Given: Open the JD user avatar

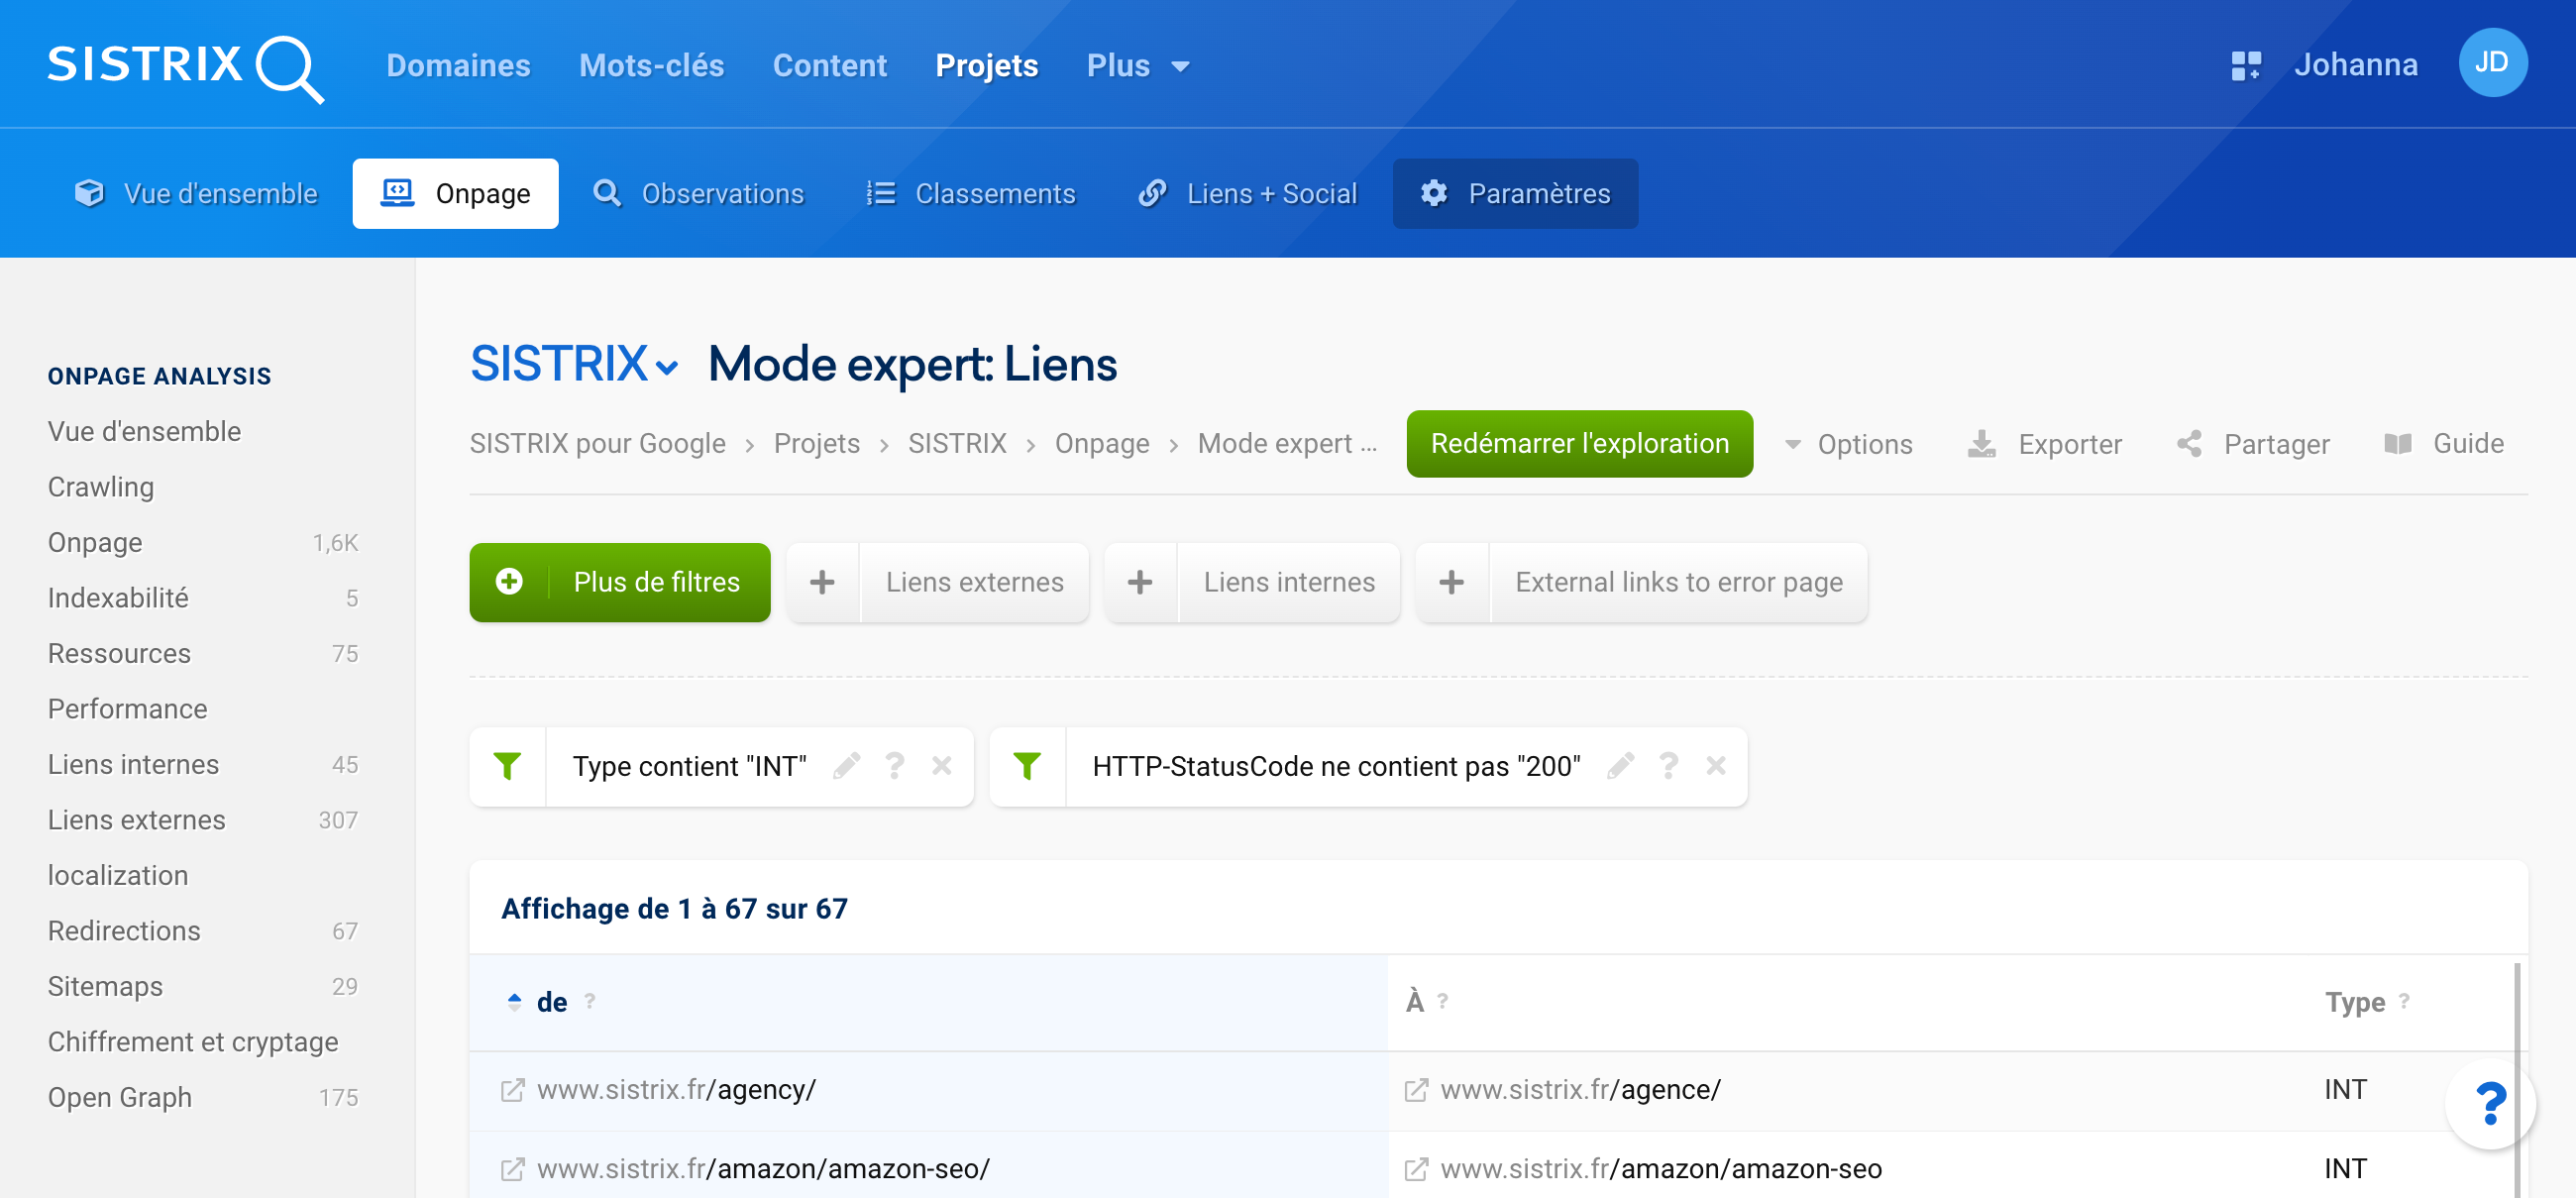Looking at the screenshot, I should 2493,63.
